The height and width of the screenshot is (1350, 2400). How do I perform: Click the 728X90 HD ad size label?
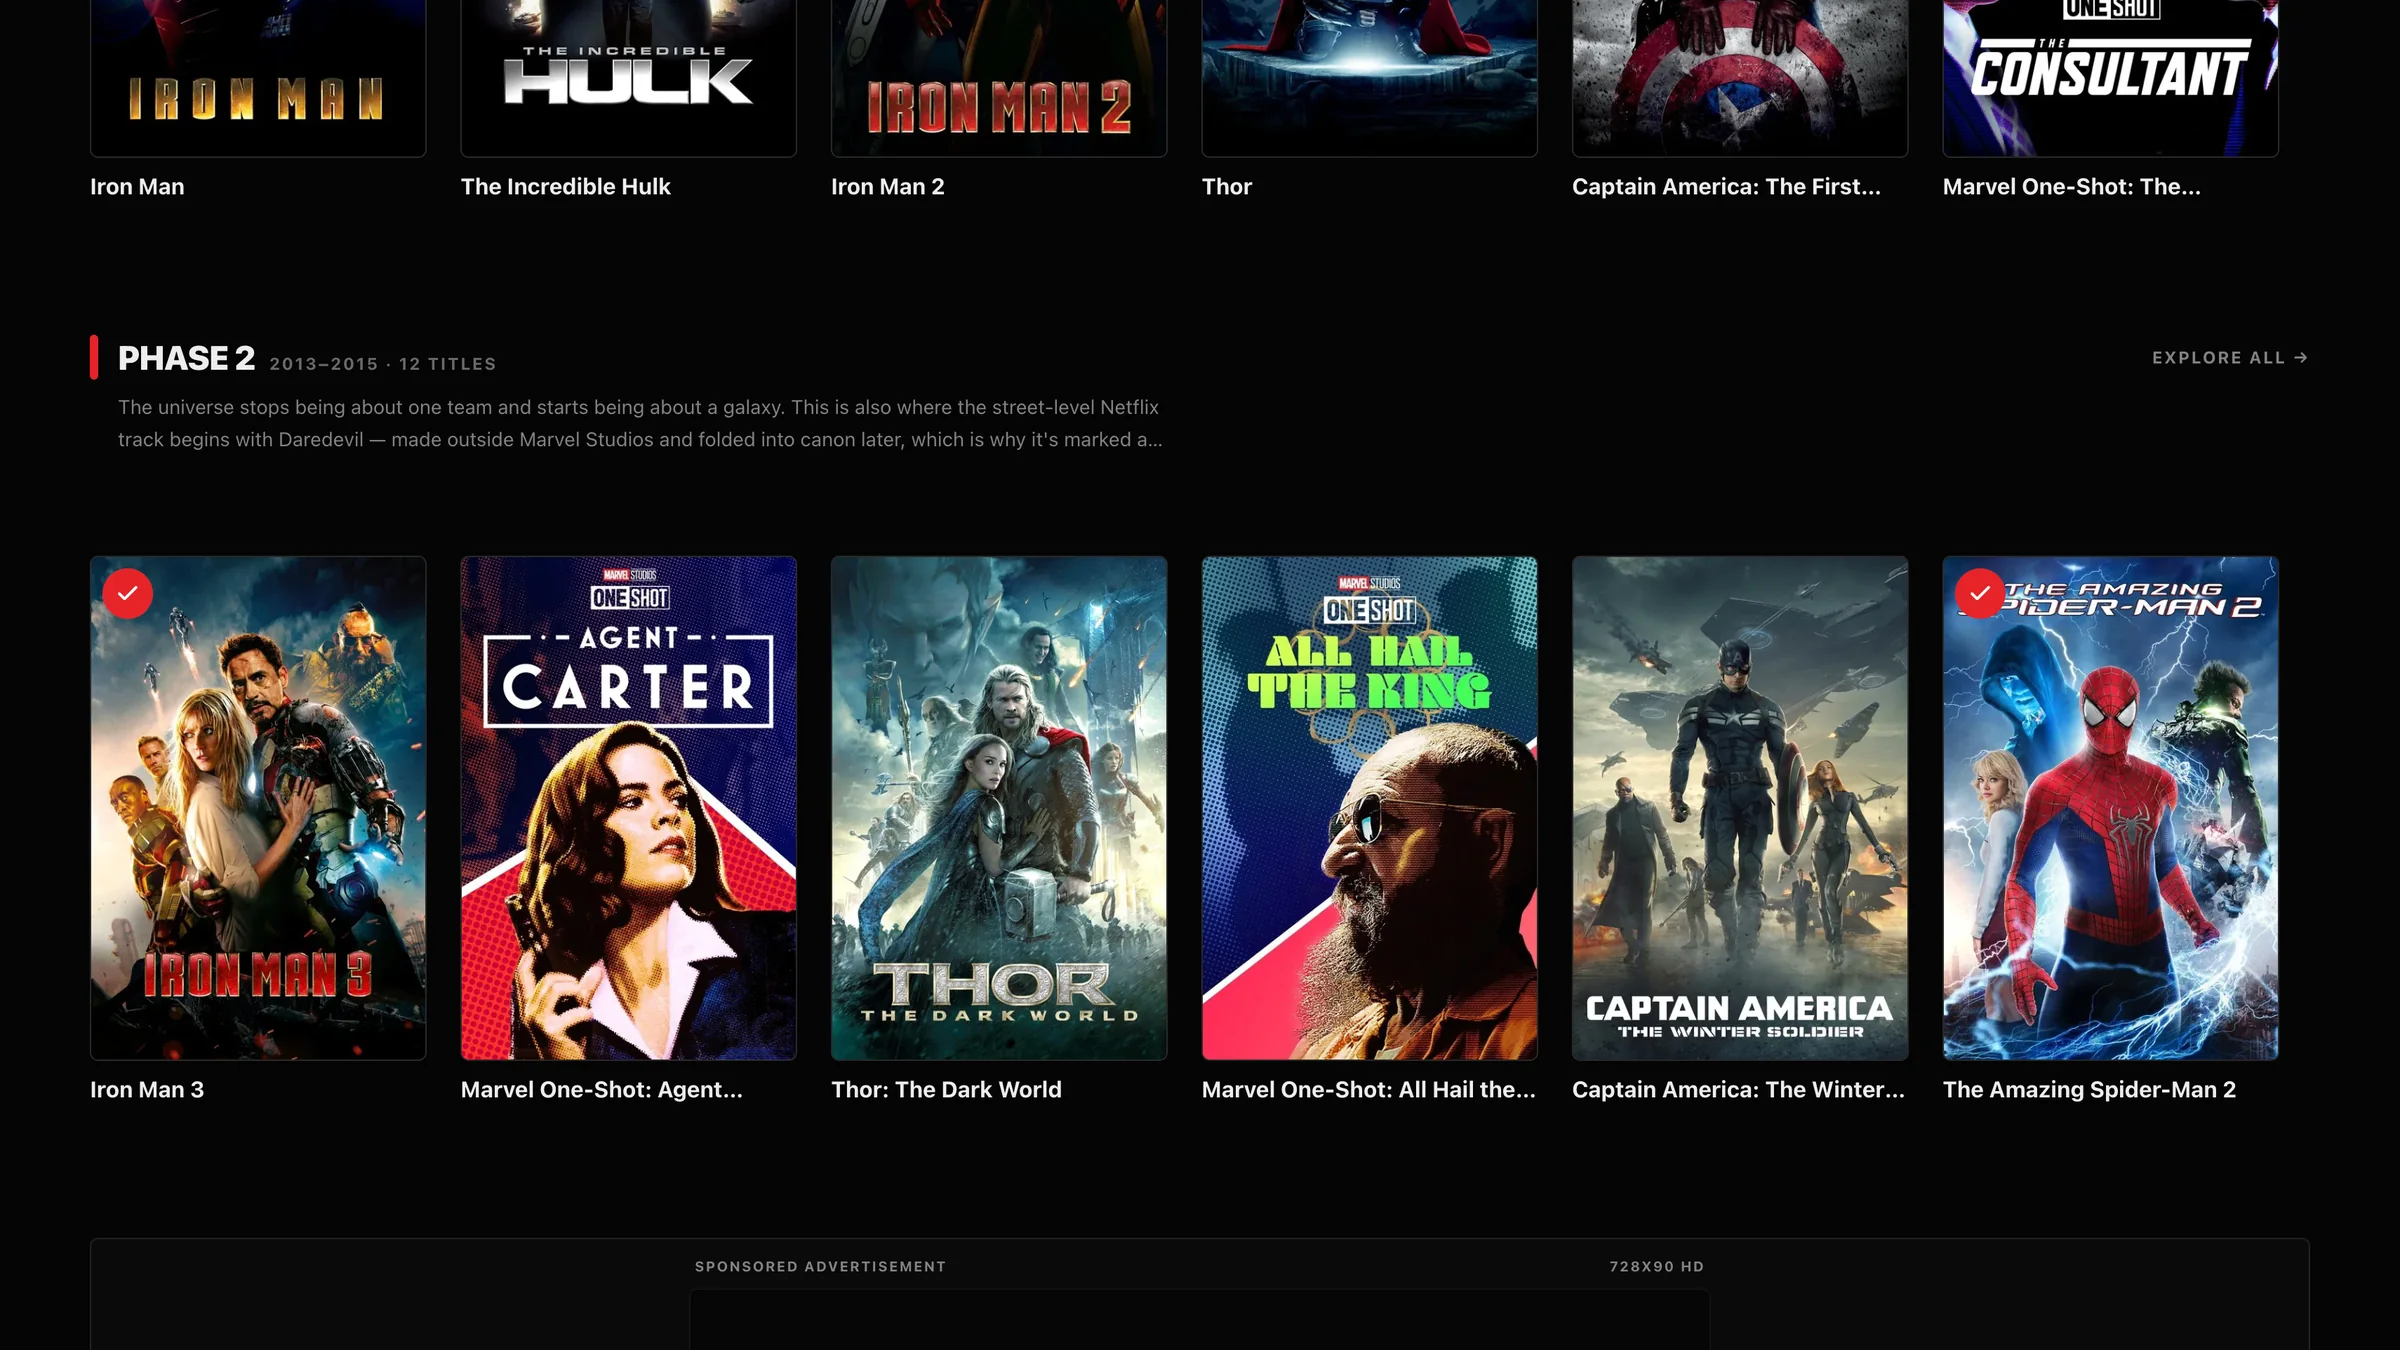pyautogui.click(x=1656, y=1267)
